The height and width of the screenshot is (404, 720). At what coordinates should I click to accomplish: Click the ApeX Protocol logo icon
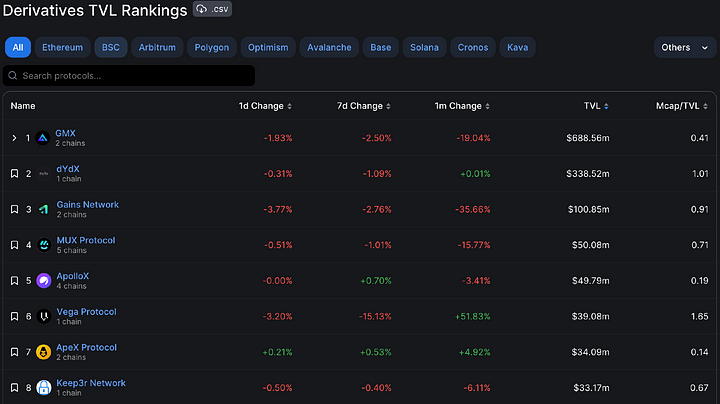click(44, 352)
